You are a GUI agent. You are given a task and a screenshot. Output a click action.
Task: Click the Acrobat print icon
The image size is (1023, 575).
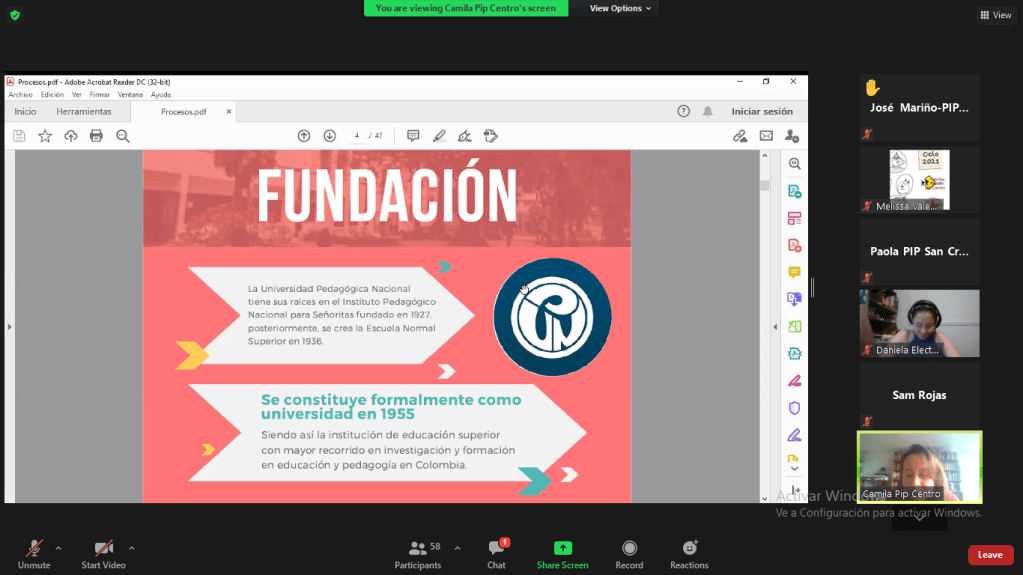tap(96, 136)
